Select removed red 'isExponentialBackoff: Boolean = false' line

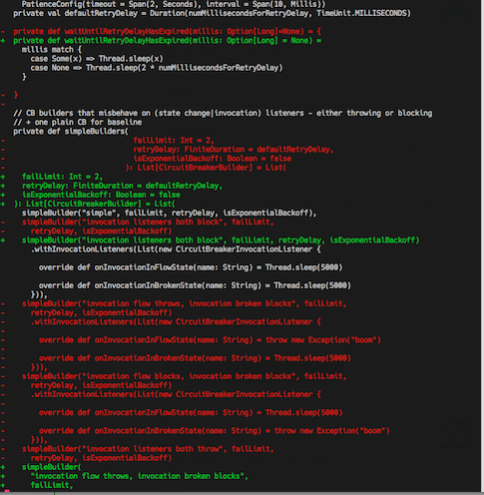[212, 158]
